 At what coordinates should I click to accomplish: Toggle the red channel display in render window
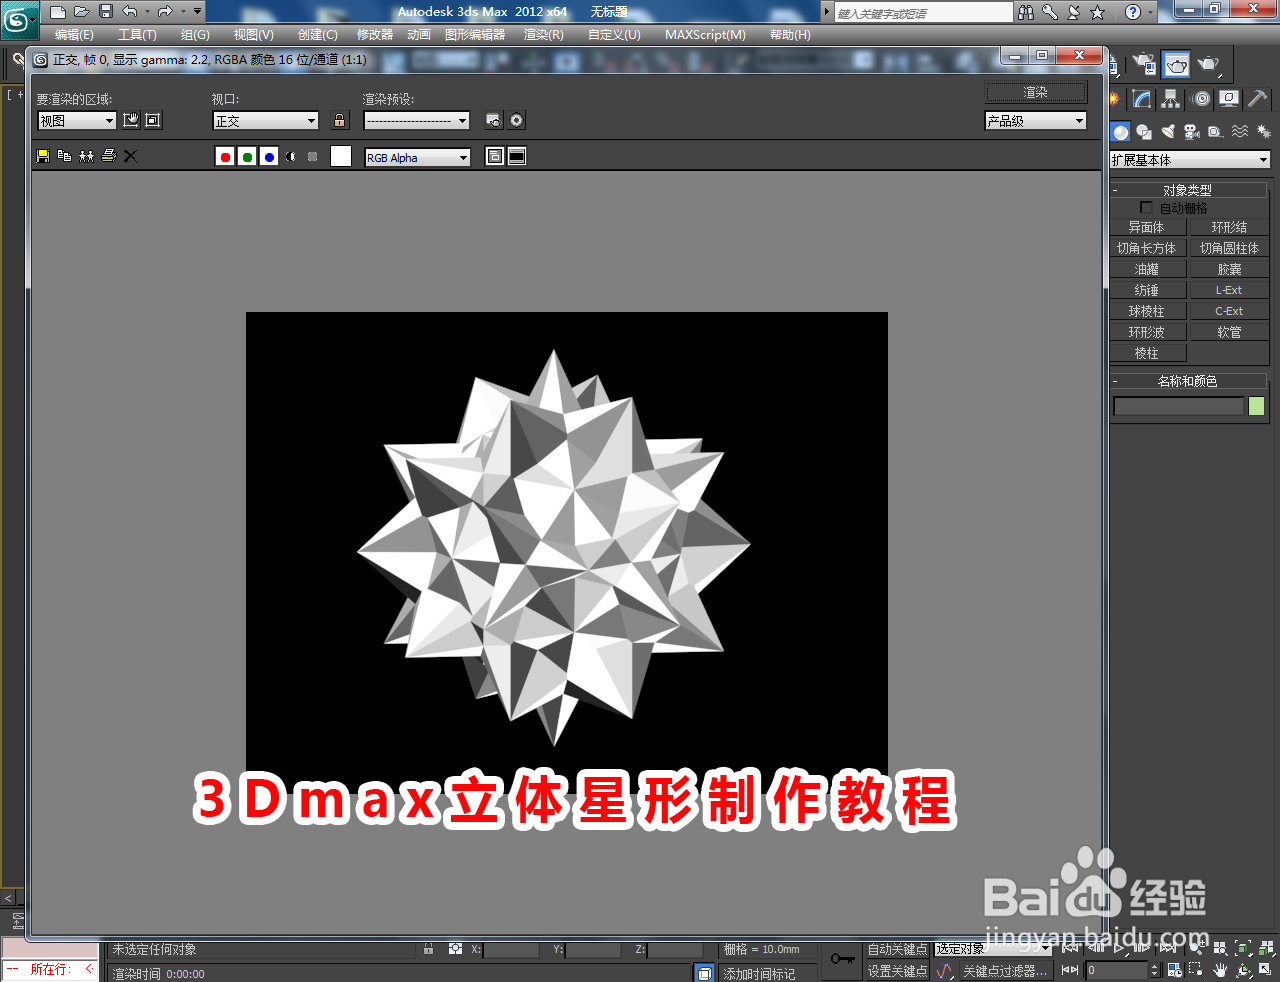tap(224, 156)
